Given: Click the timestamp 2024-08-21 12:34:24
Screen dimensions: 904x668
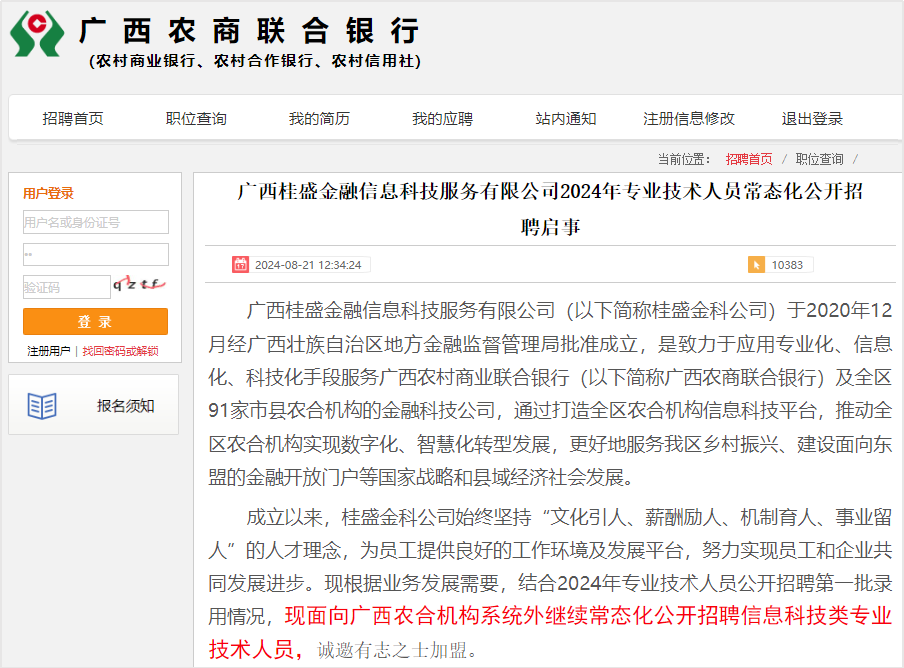Looking at the screenshot, I should click(x=308, y=265).
